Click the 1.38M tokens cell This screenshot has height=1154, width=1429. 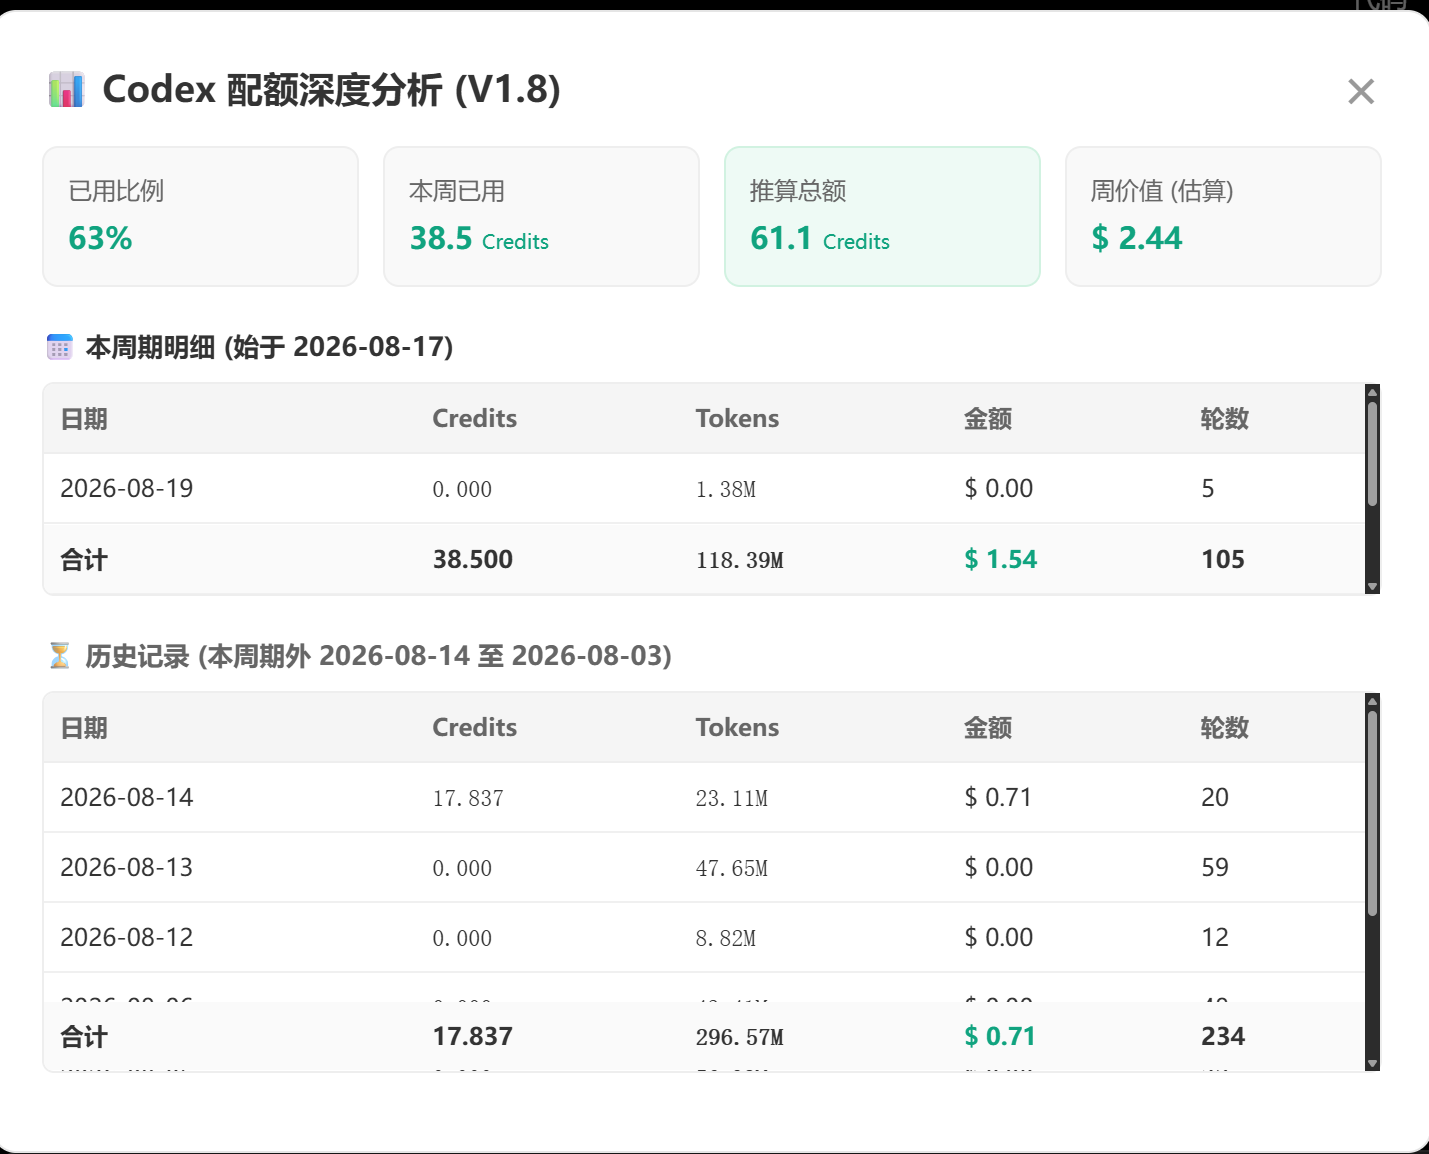click(726, 489)
